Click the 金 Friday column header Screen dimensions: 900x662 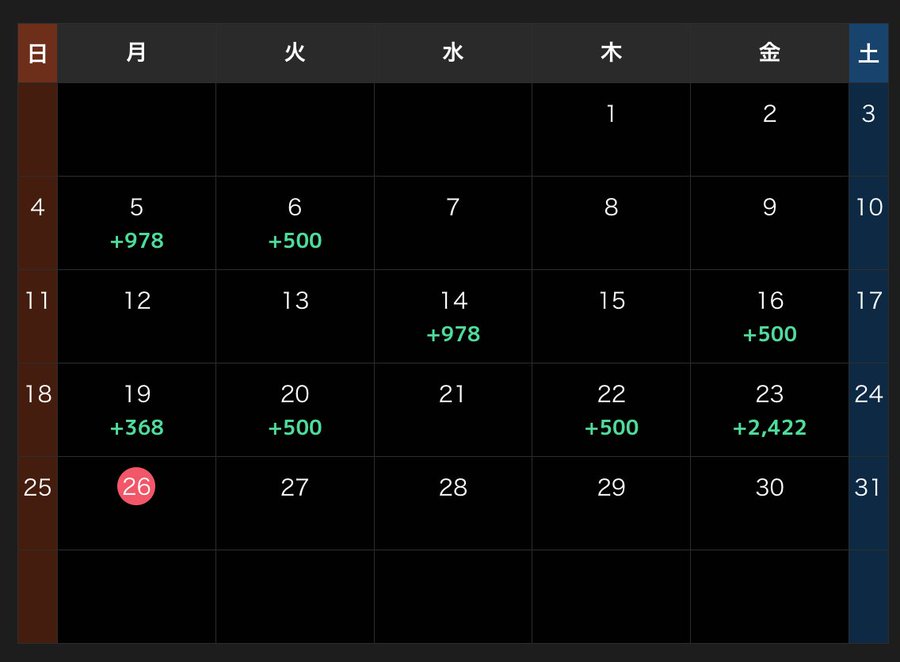769,53
